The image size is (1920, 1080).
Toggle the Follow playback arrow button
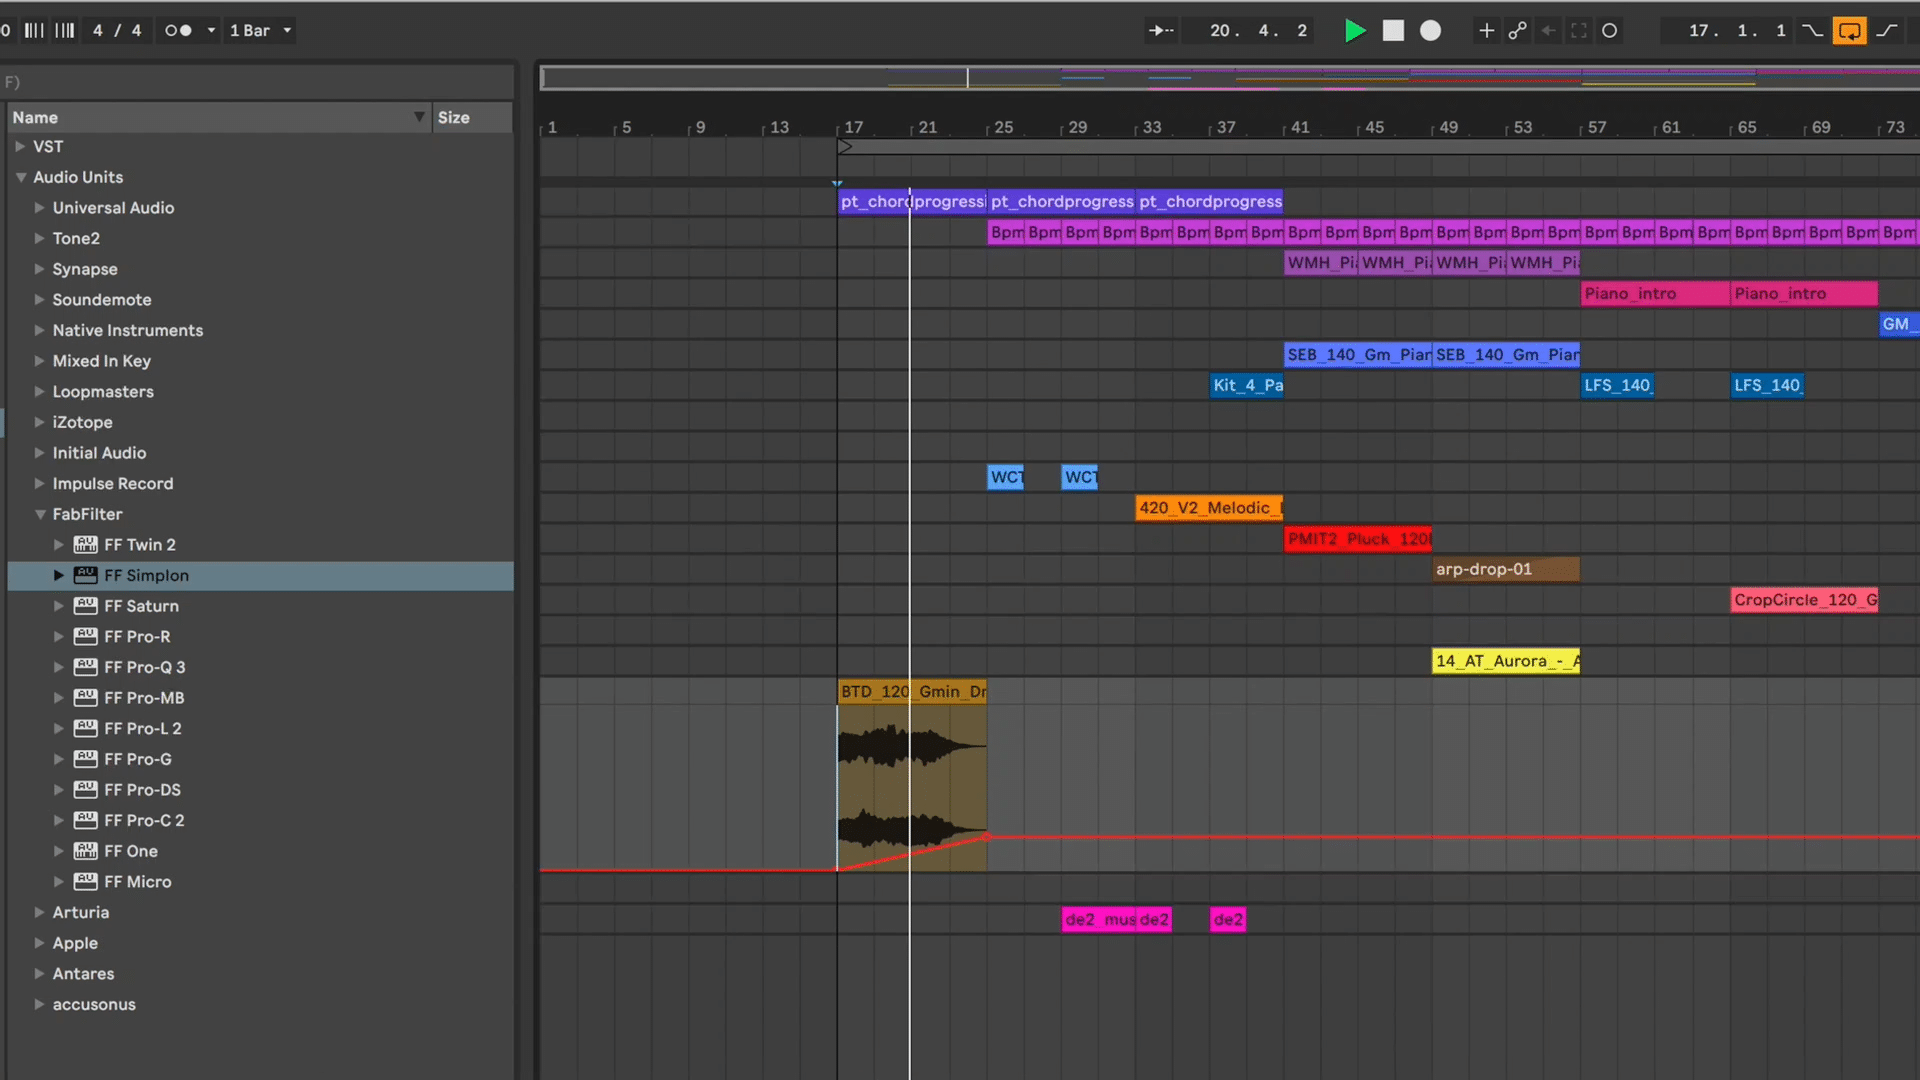(x=1161, y=31)
